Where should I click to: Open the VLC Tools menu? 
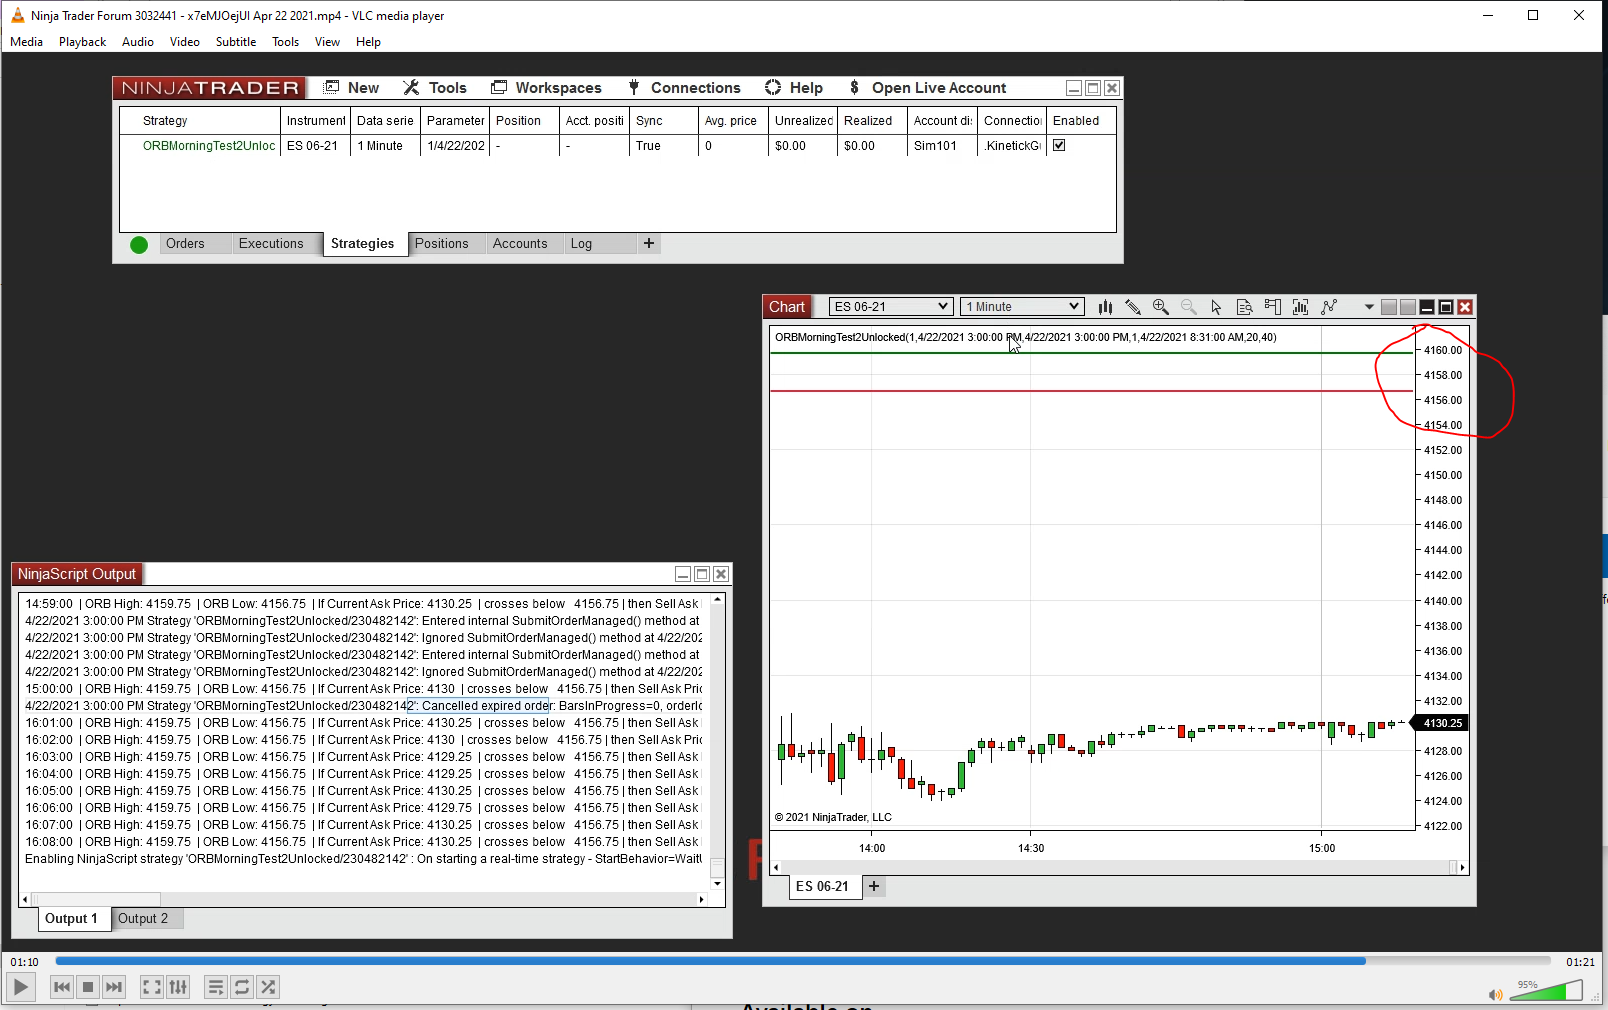coord(286,42)
